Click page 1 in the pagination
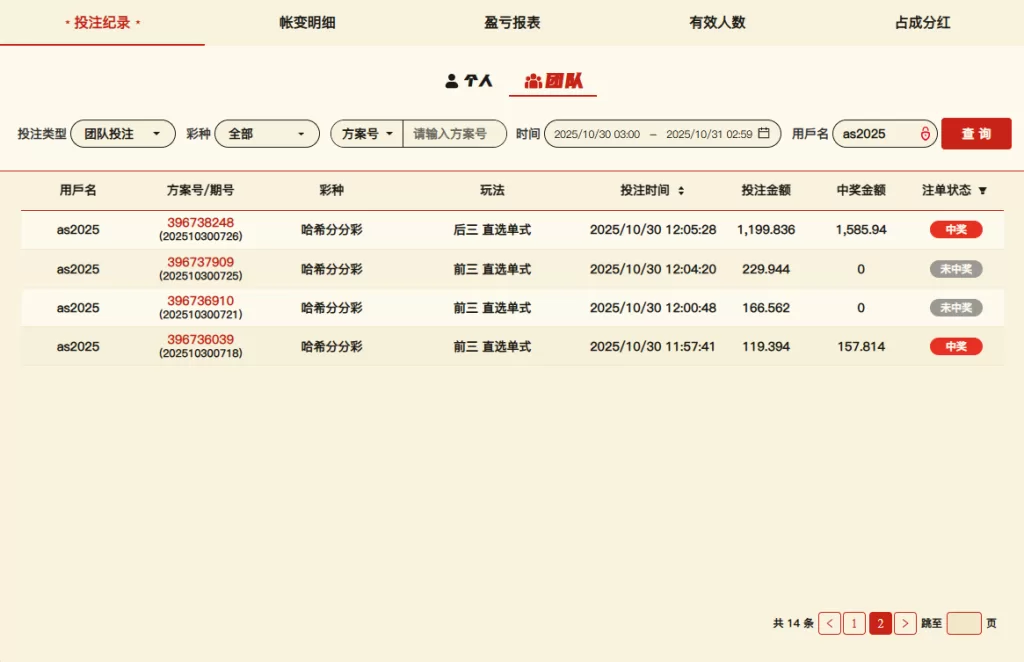The image size is (1024, 662). [854, 623]
